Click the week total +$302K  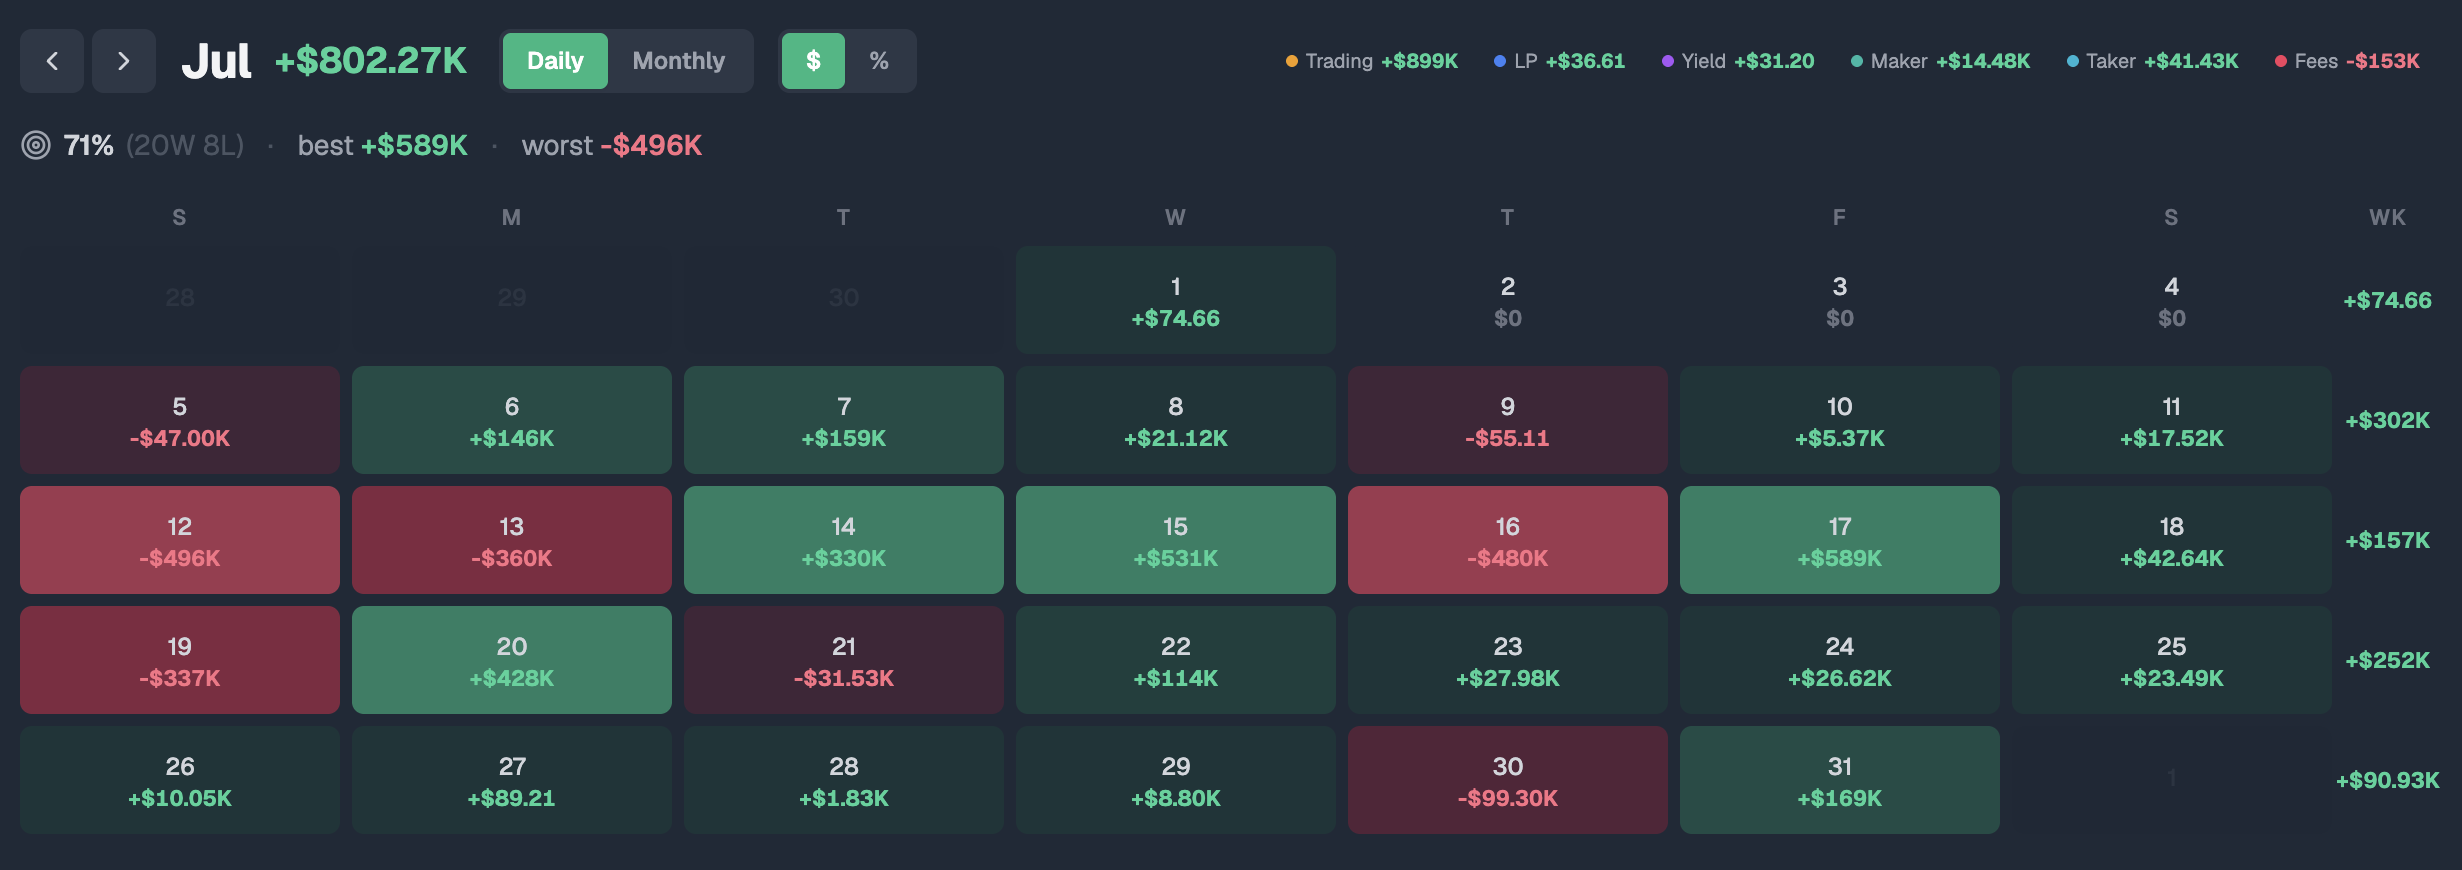pyautogui.click(x=2387, y=420)
